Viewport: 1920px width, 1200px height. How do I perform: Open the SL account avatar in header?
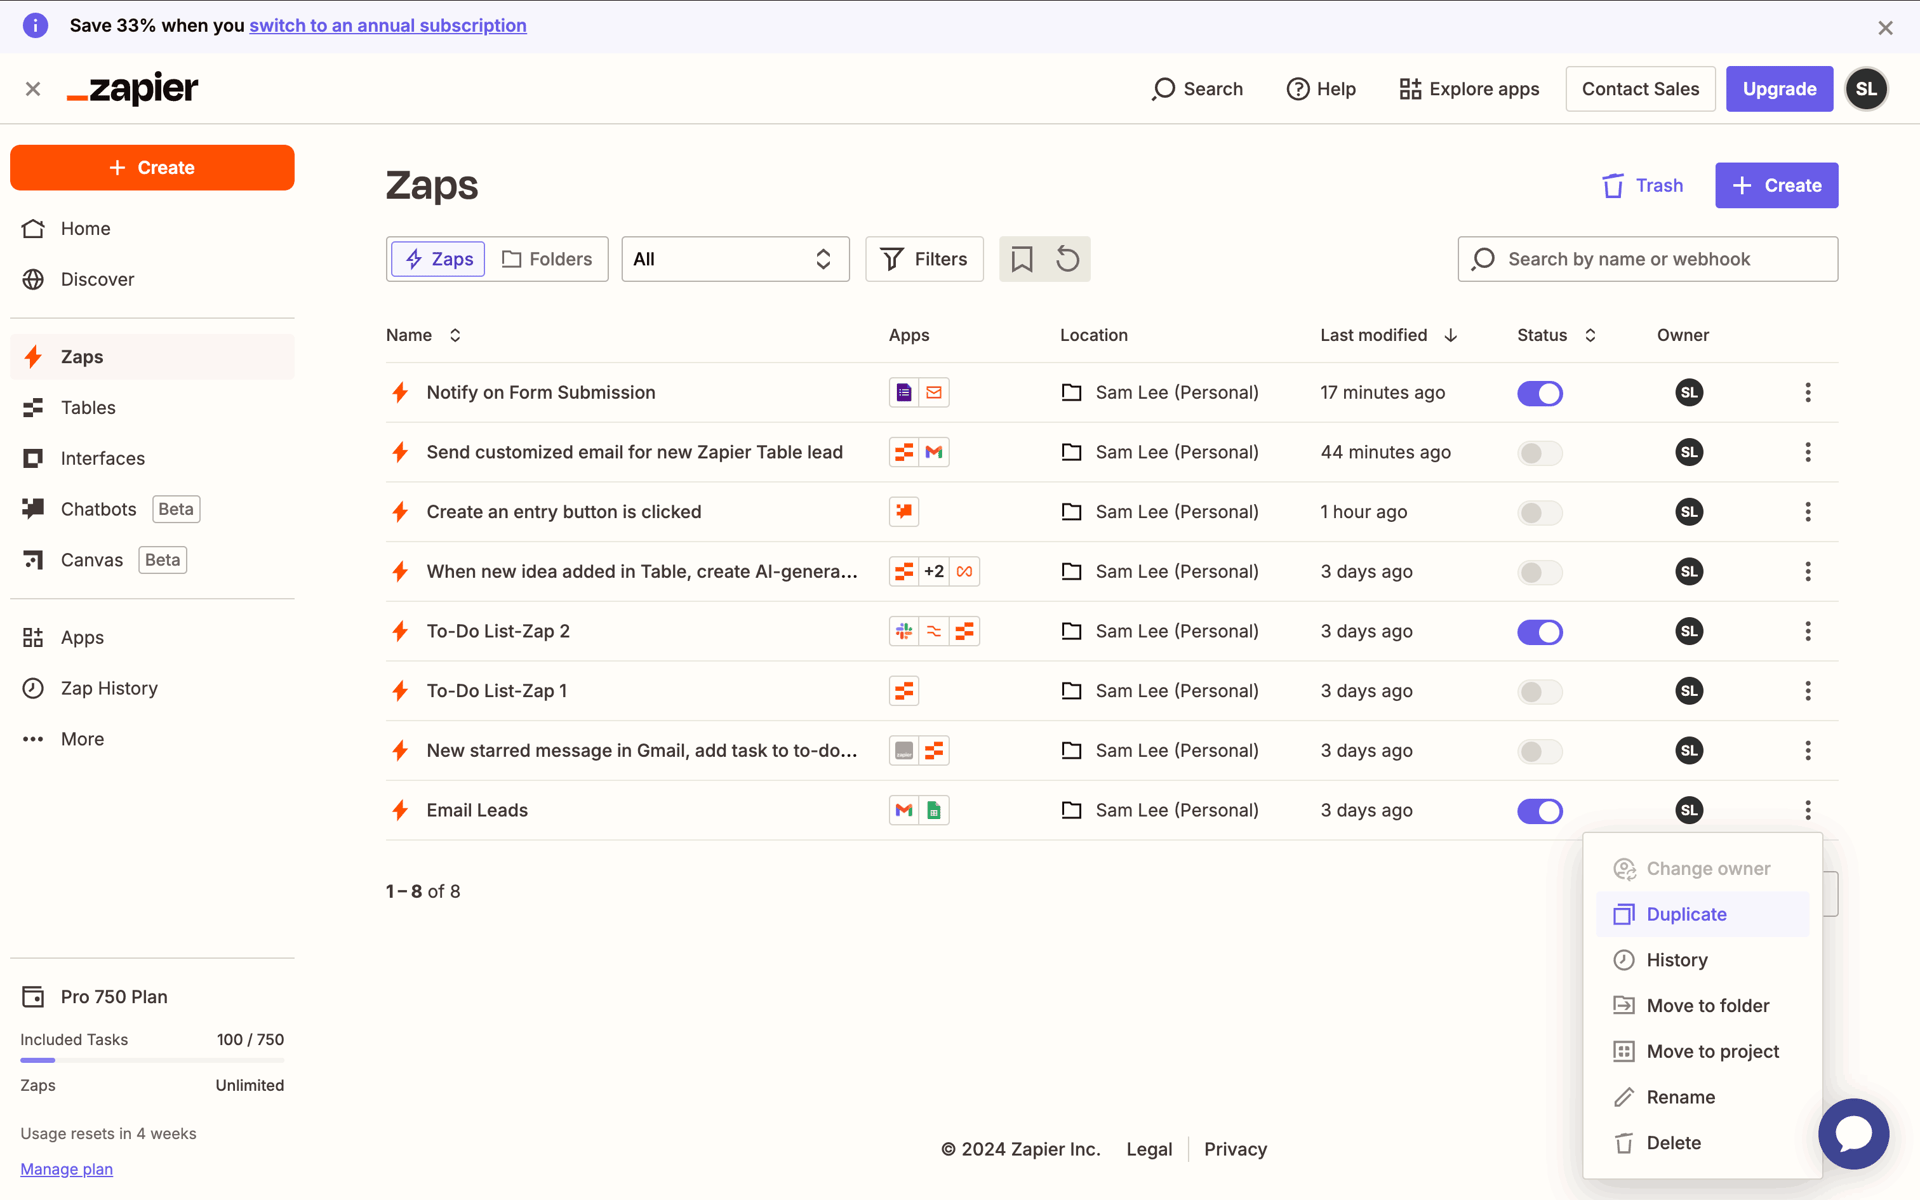click(1866, 89)
